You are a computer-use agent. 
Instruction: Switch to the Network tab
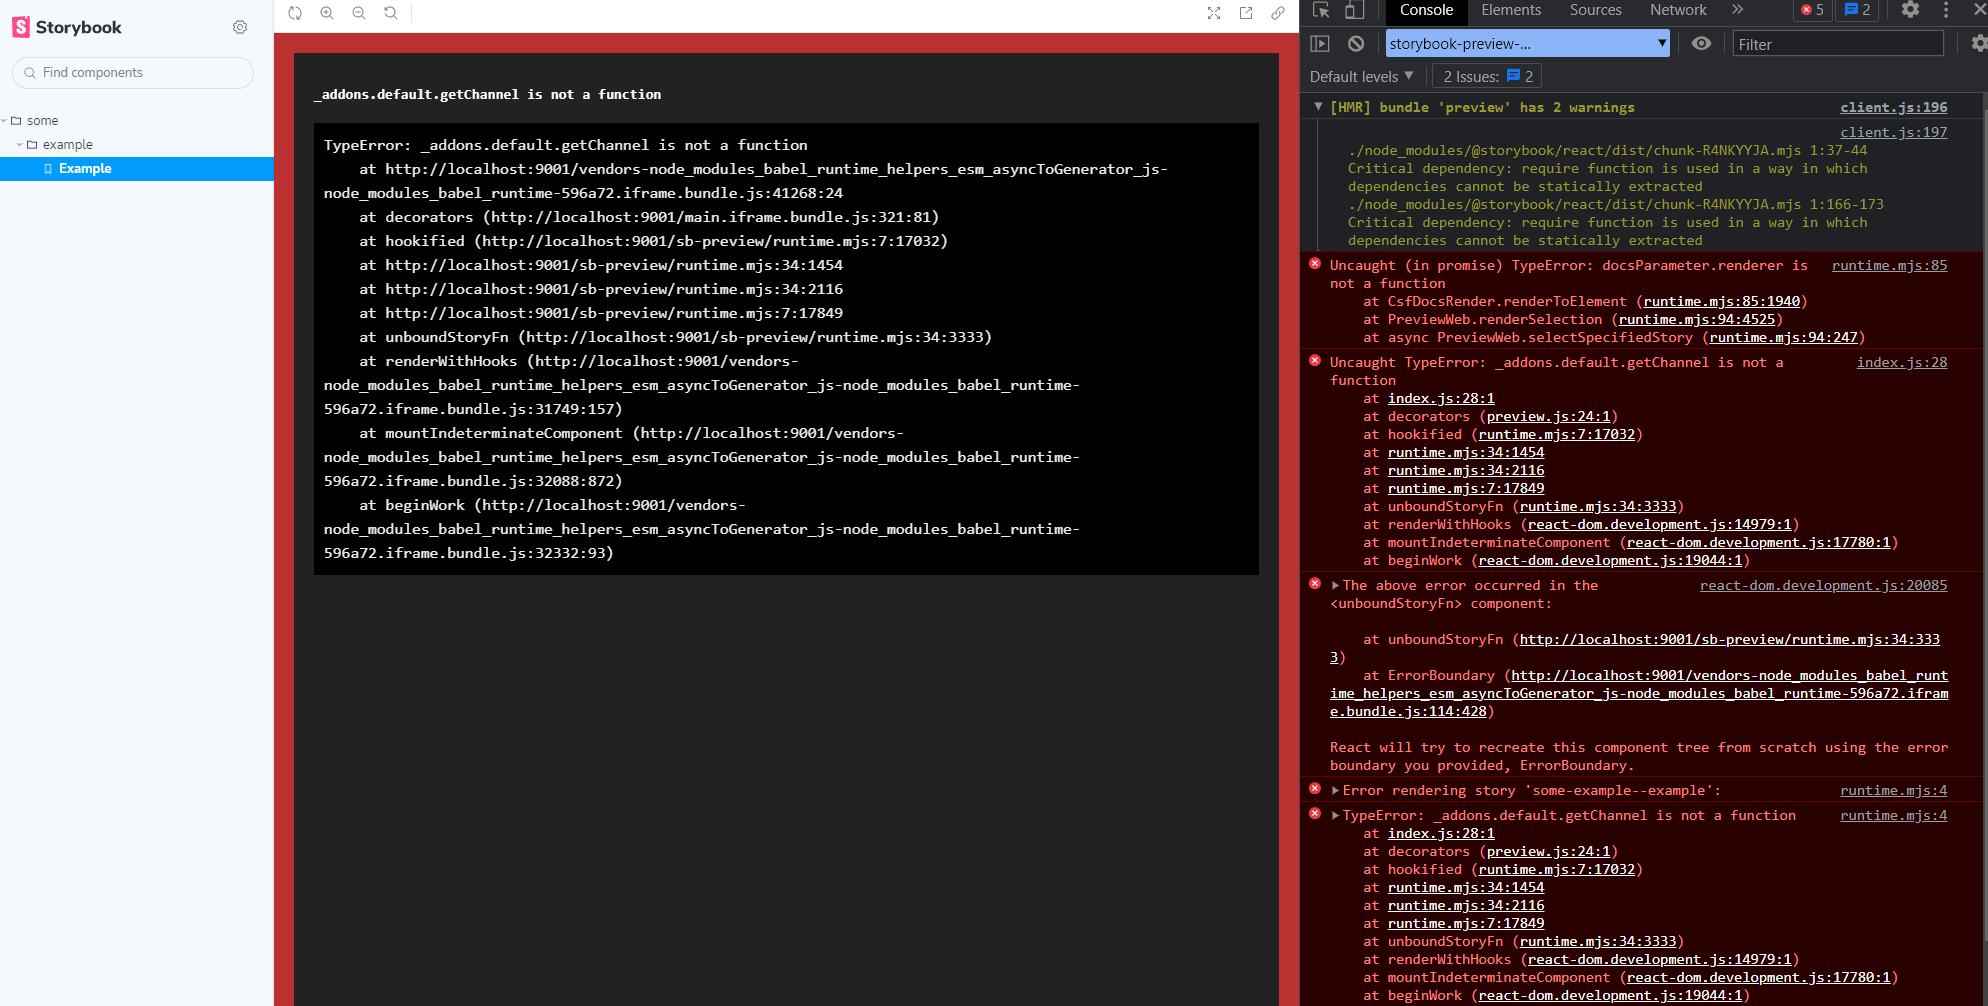pyautogui.click(x=1678, y=10)
